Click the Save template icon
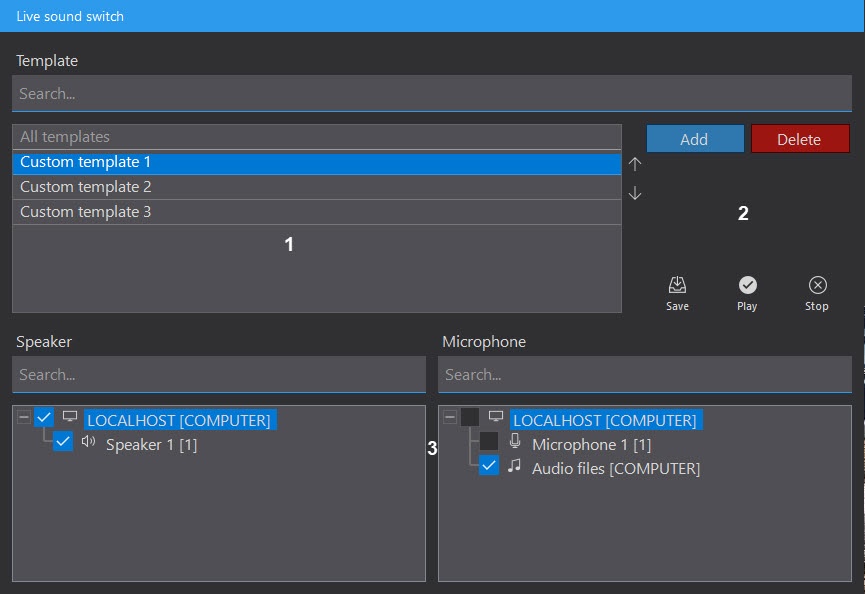The width and height of the screenshot is (865, 594). (677, 285)
